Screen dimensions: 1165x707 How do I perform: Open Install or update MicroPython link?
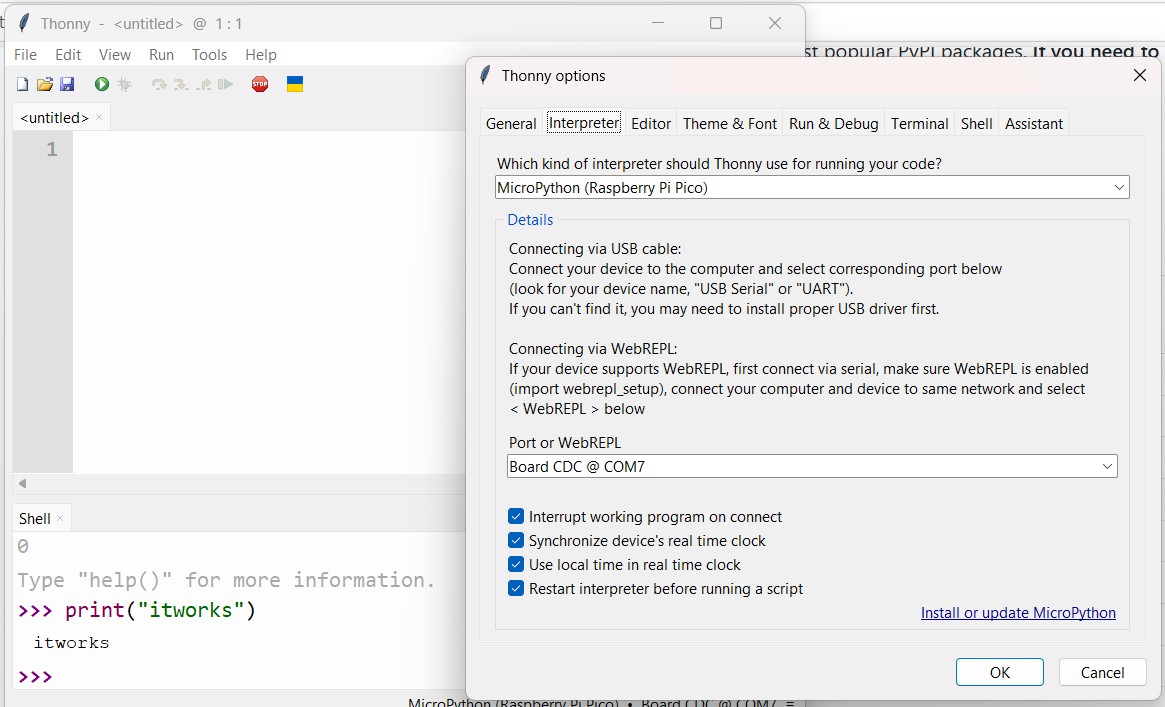(1018, 613)
